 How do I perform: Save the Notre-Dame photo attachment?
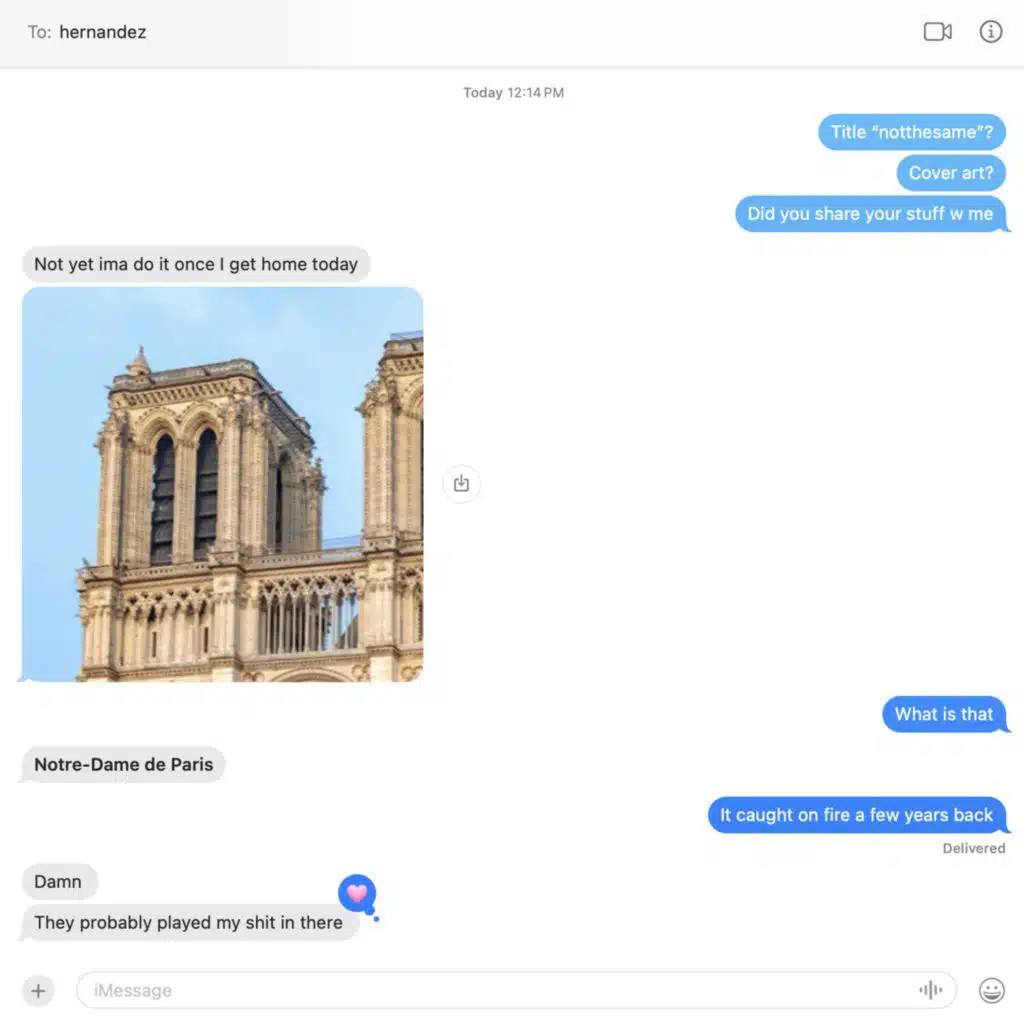461,484
